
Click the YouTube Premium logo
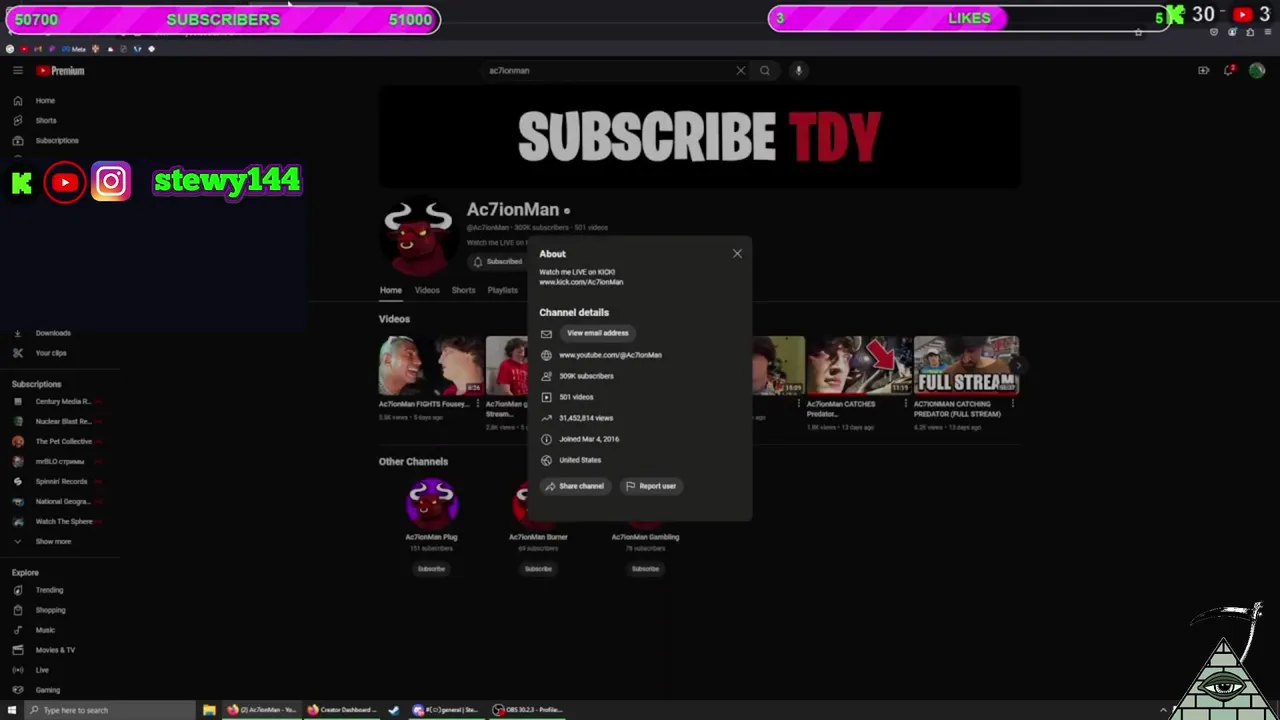(x=61, y=71)
